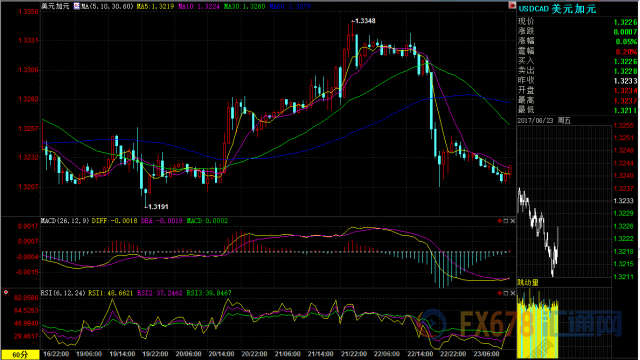Select the 60分 timeframe tab
Viewport: 640px width, 360px height.
(x=20, y=354)
